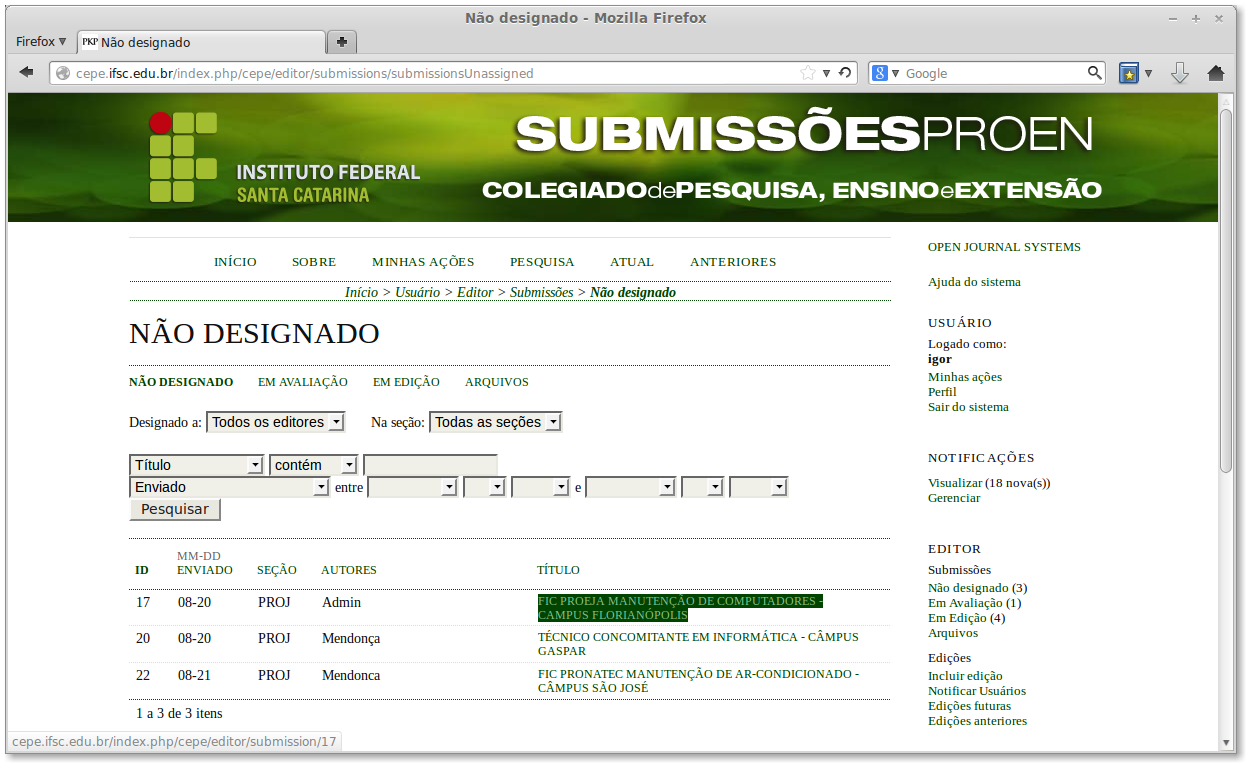This screenshot has height=763, width=1246.
Task: Open the 'Título' search field dropdown
Action: 196,465
